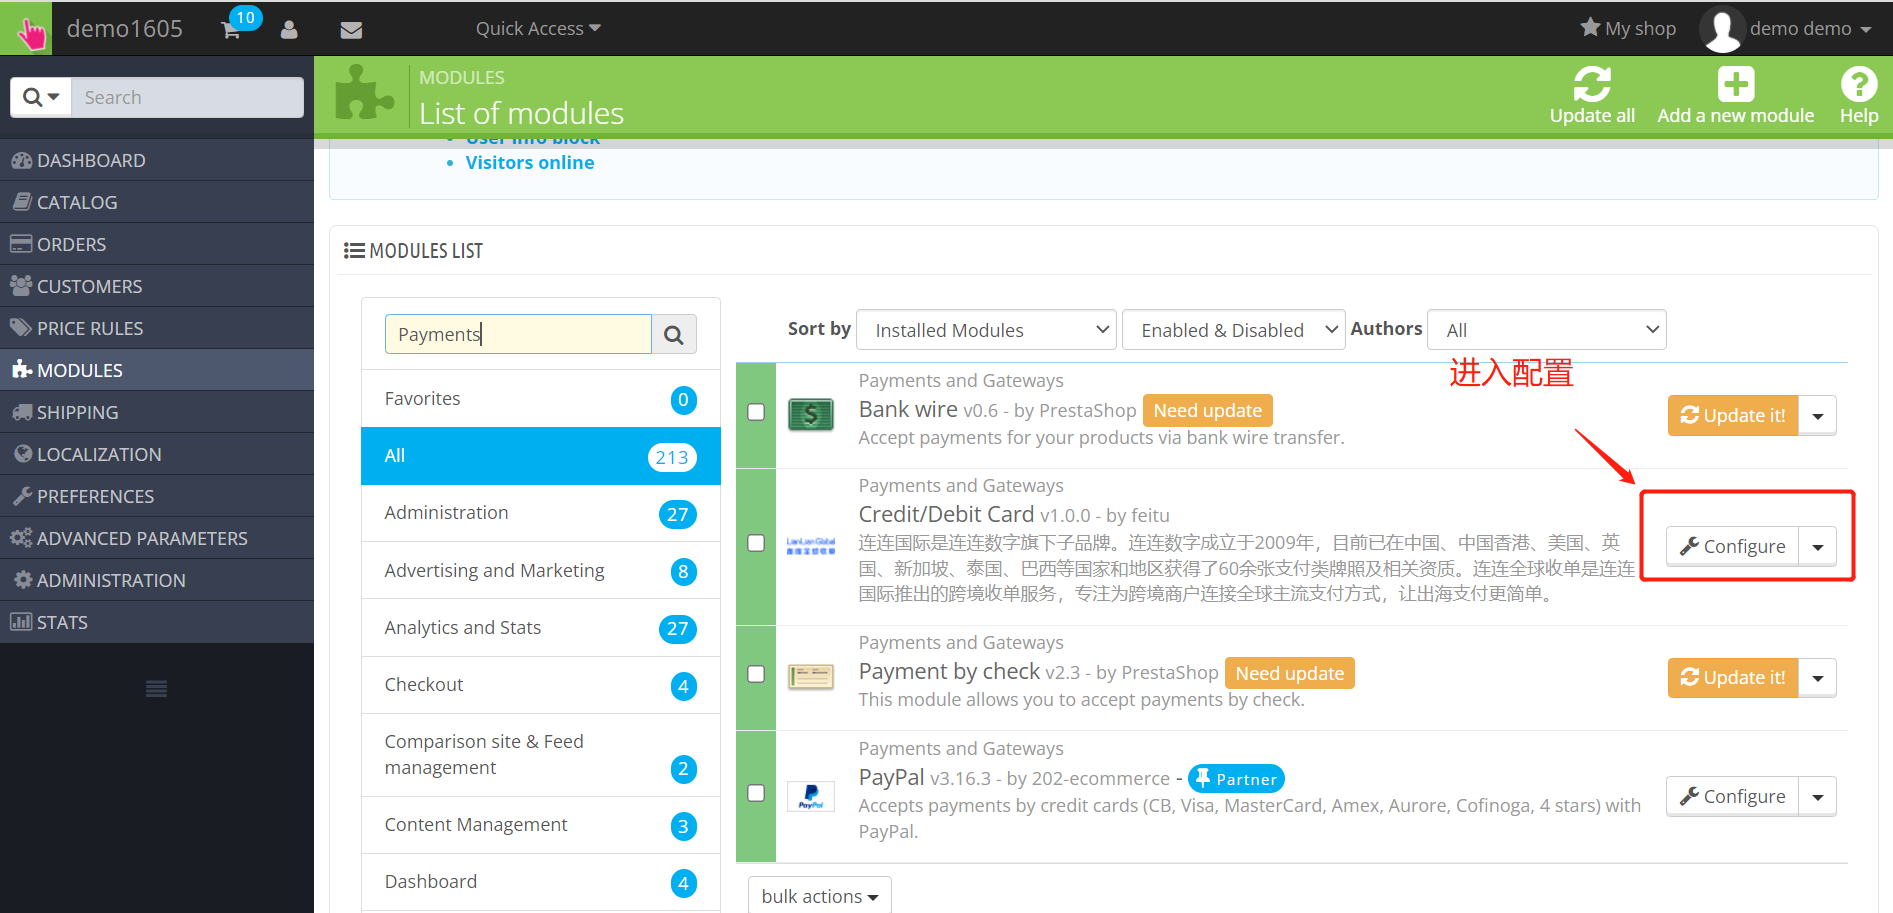Select the Administration module category
This screenshot has height=913, width=1893.
[541, 513]
